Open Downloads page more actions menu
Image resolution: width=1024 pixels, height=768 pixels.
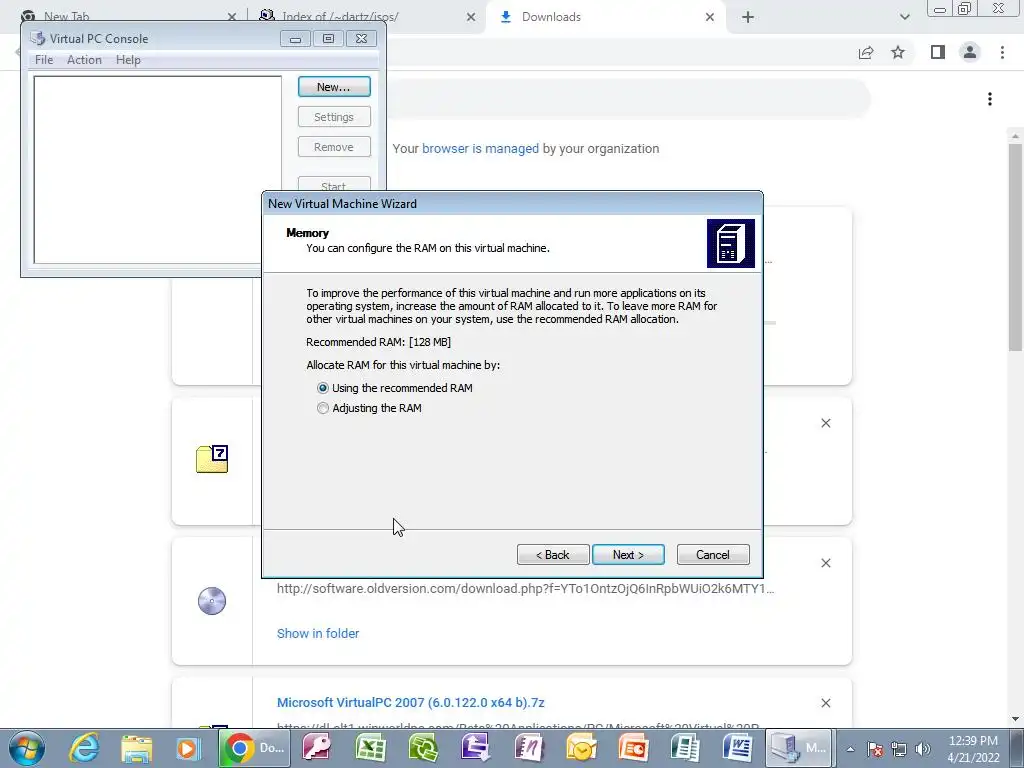pyautogui.click(x=990, y=99)
